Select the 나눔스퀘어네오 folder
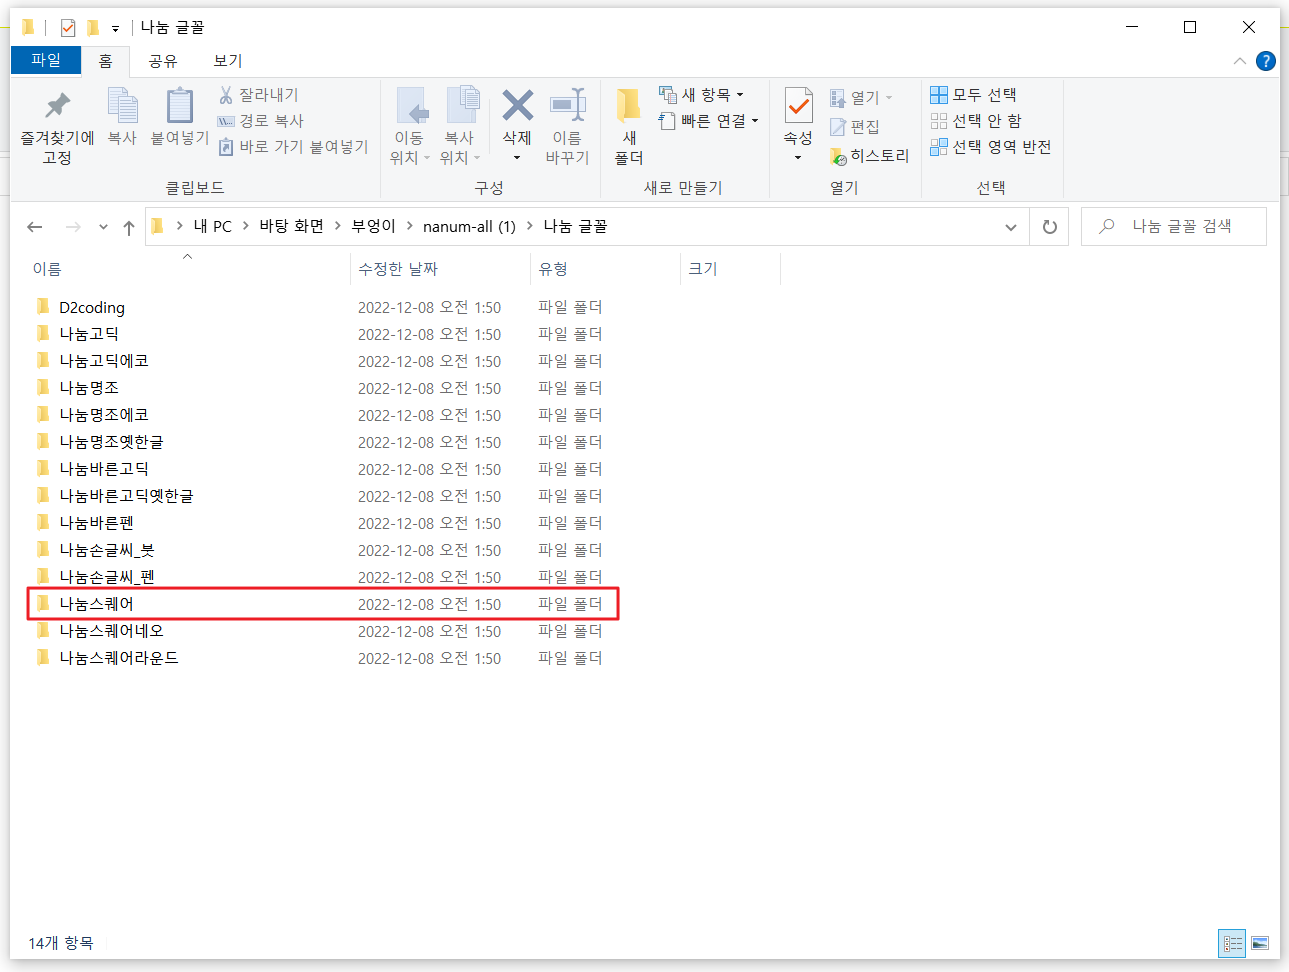 click(111, 631)
